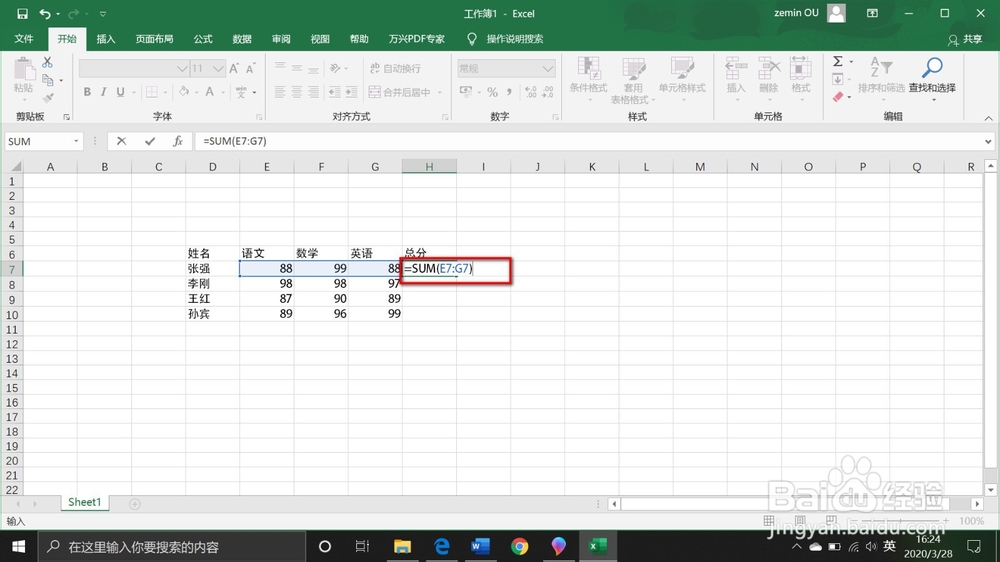1000x562 pixels.
Task: Click 操作说明搜索 search box
Action: coord(515,39)
